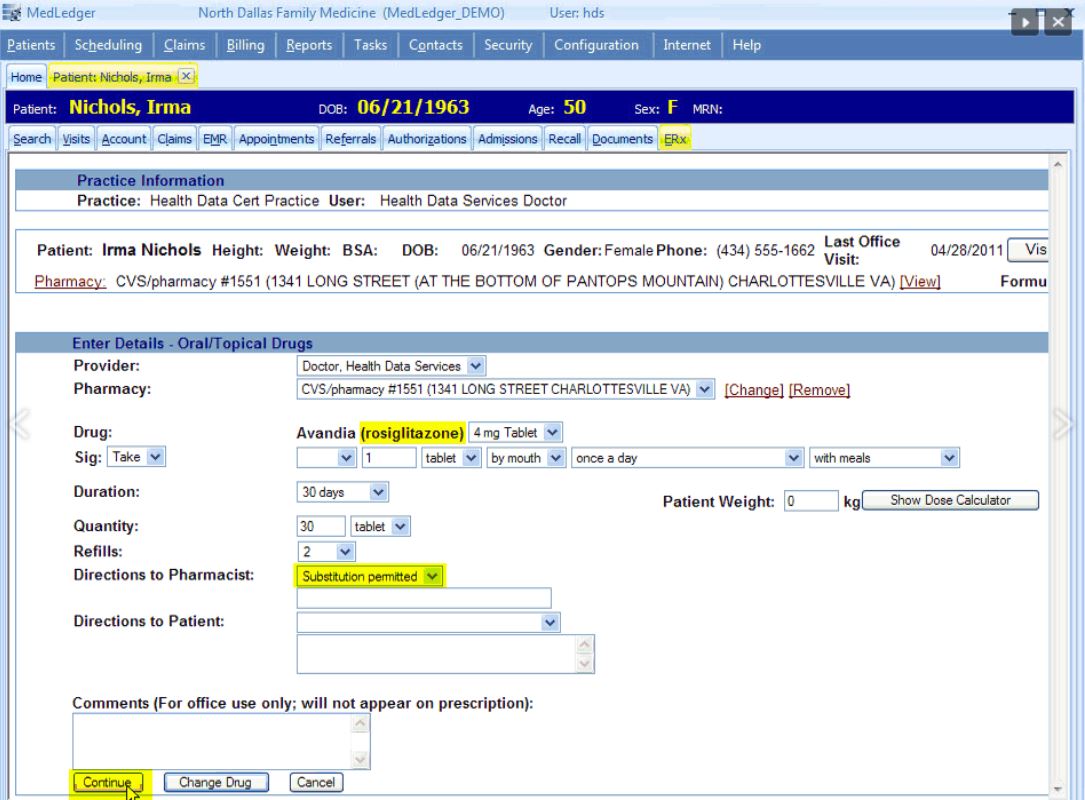Open the Security menu
1085x800 pixels.
tap(508, 45)
